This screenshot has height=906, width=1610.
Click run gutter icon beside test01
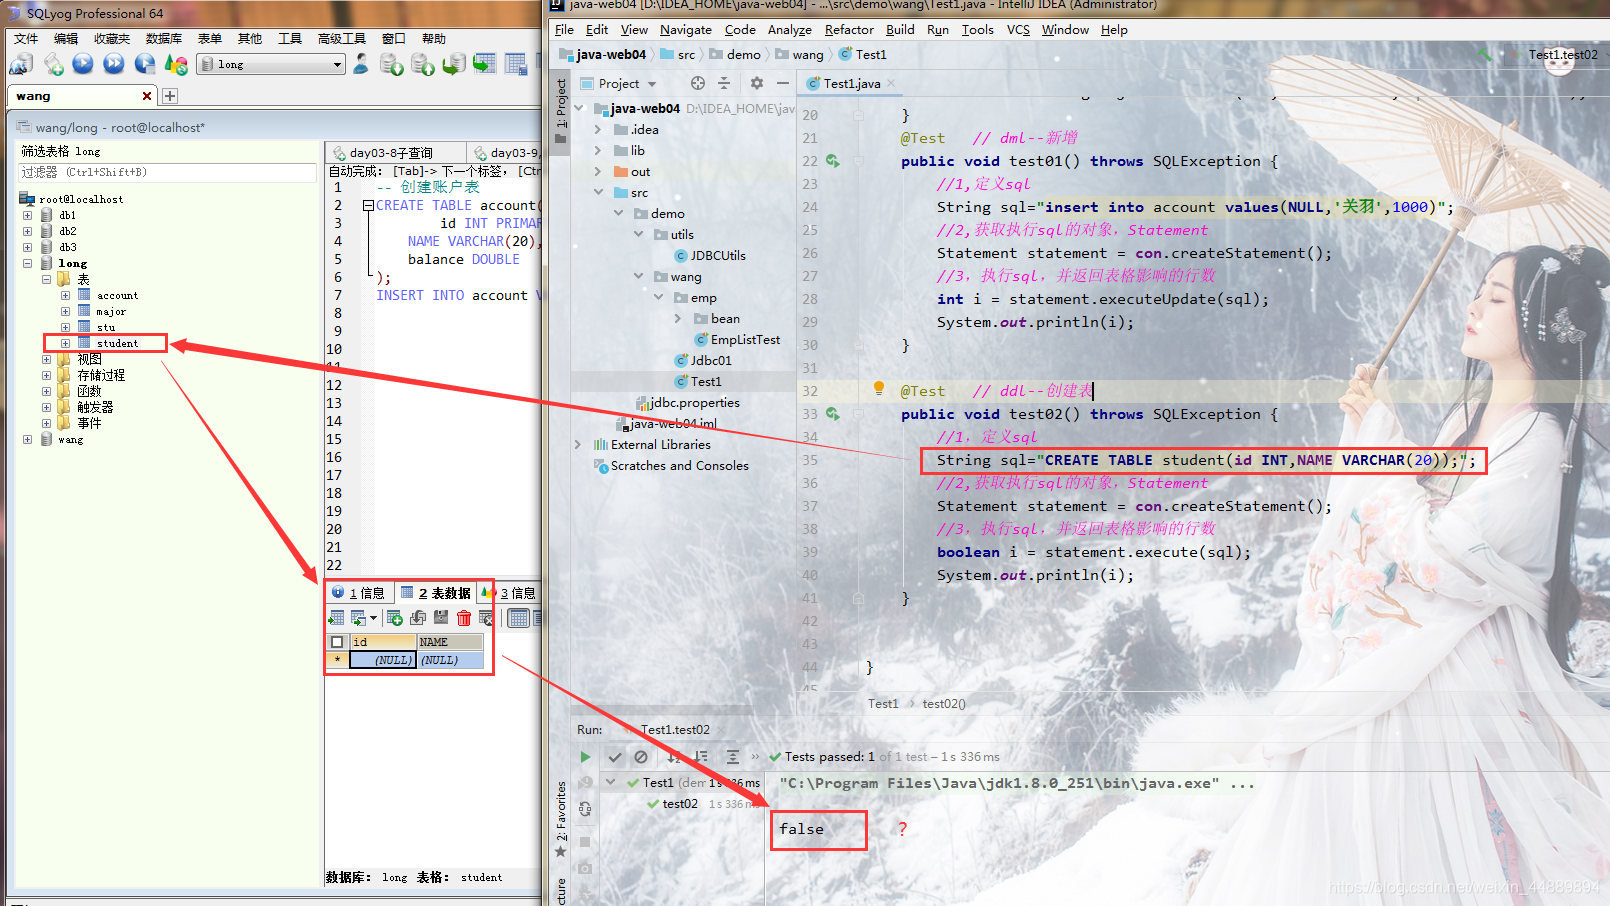pyautogui.click(x=833, y=161)
